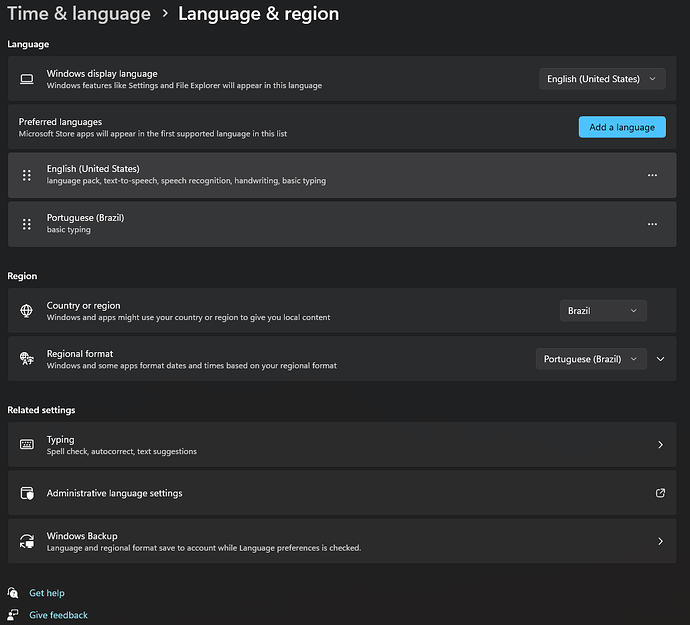Click the drag handle for English (United States)
This screenshot has width=690, height=625.
27,175
